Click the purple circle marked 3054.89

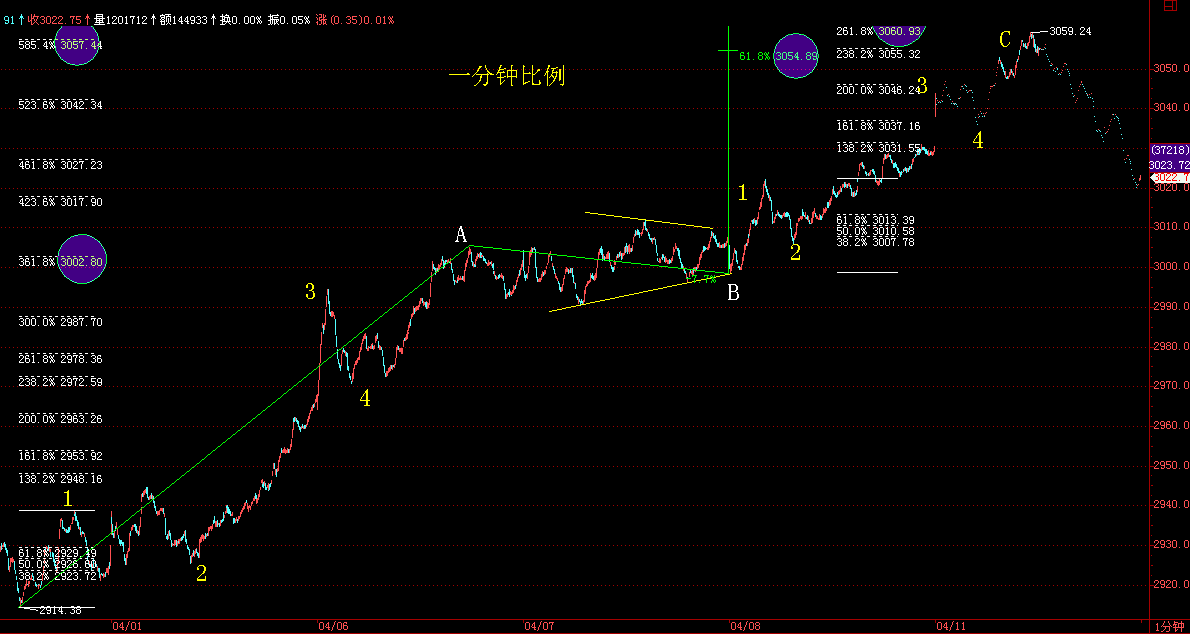pyautogui.click(x=796, y=56)
